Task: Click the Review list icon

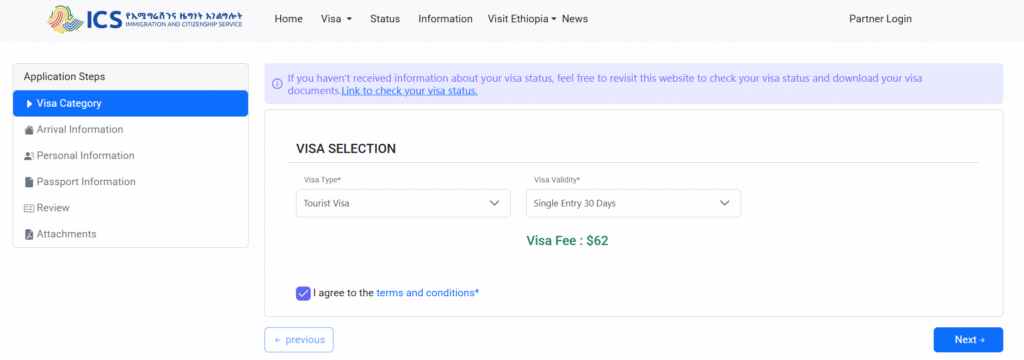Action: 29,208
